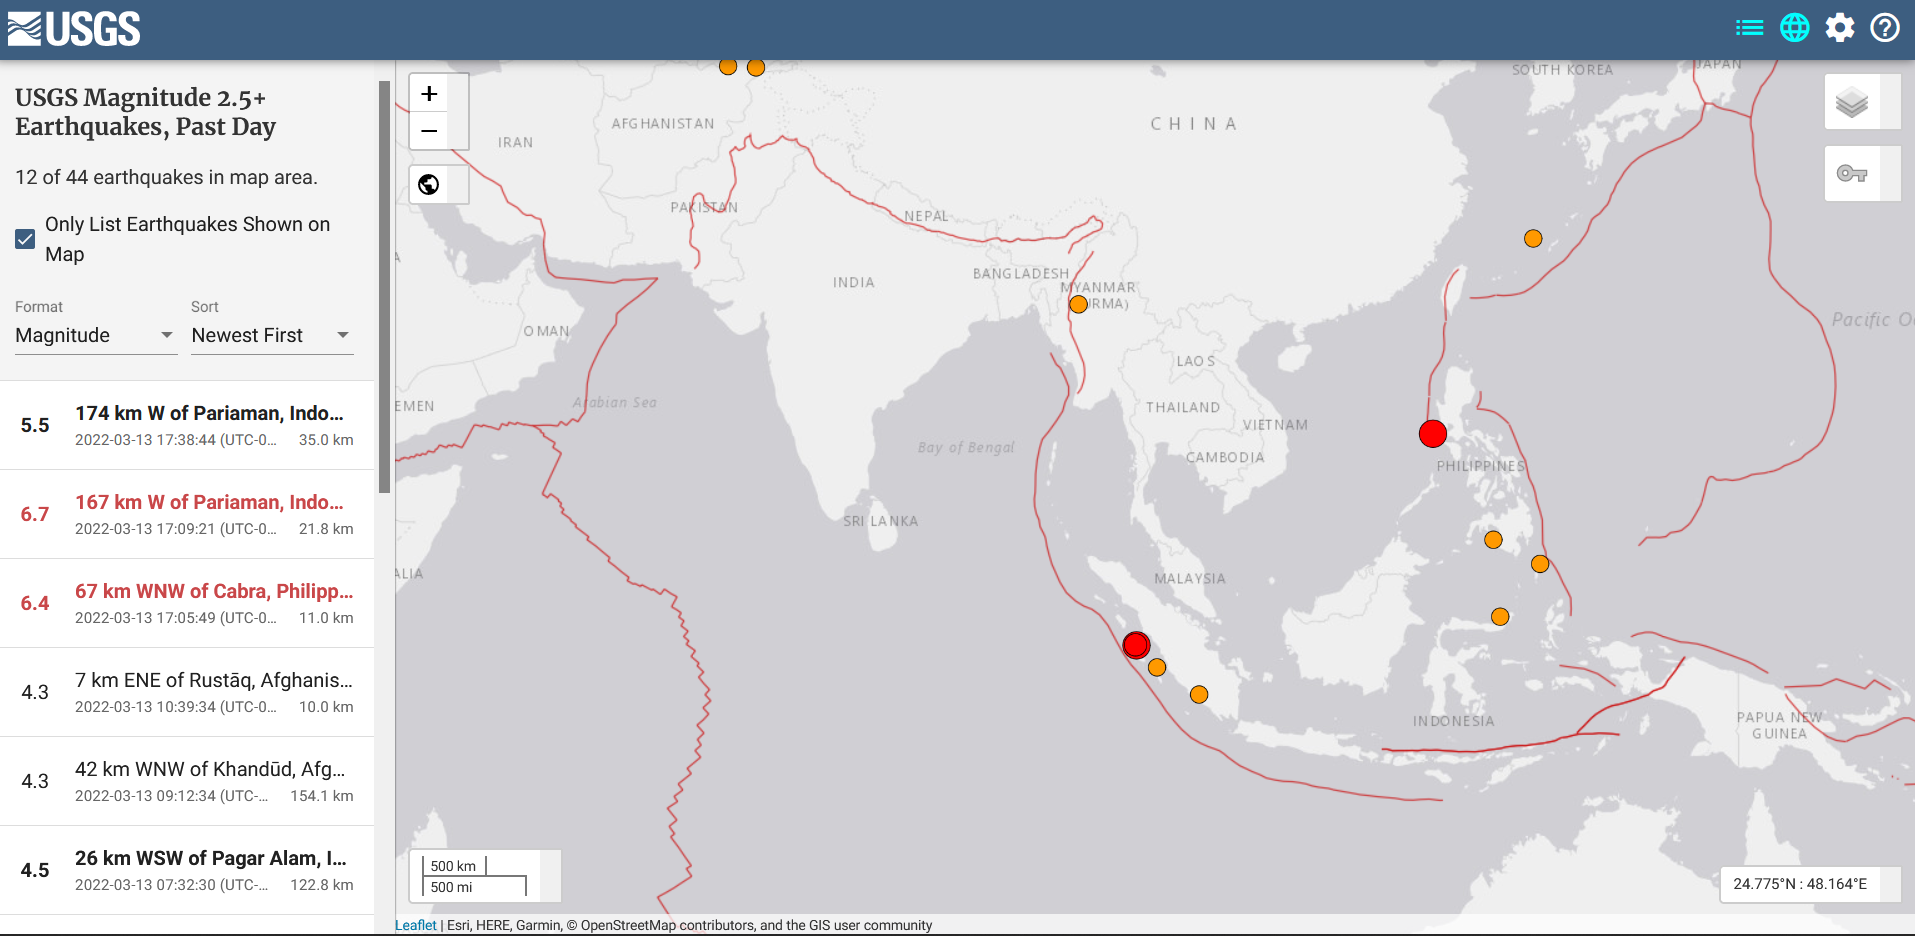Click the USGS logo
Image resolution: width=1915 pixels, height=936 pixels.
74,29
